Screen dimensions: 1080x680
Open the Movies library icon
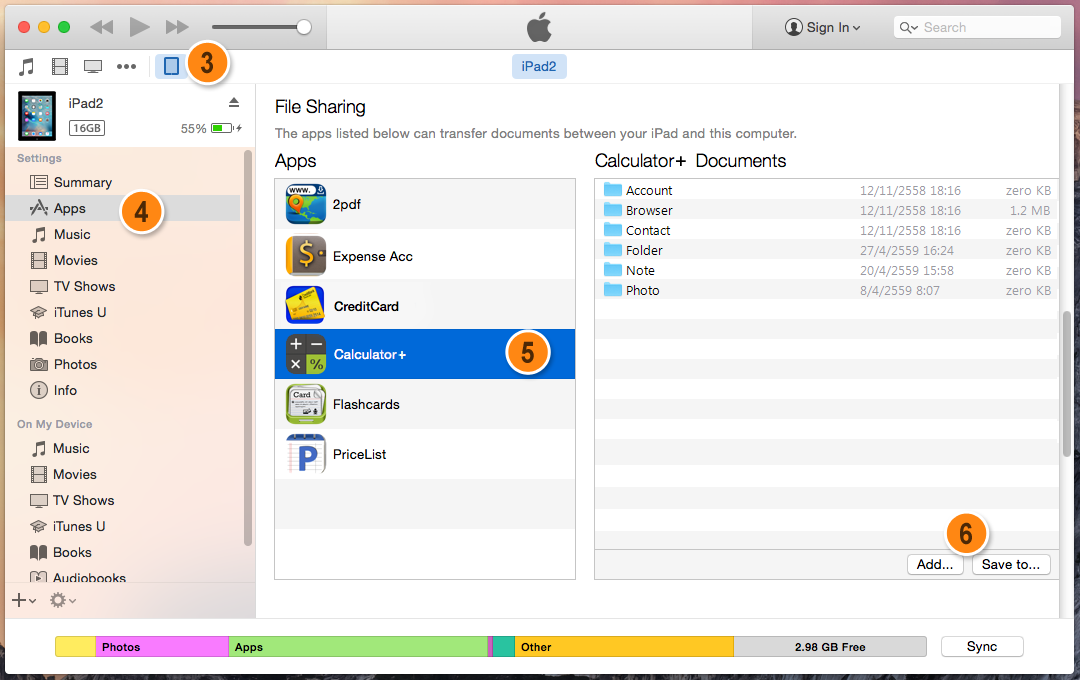[60, 67]
